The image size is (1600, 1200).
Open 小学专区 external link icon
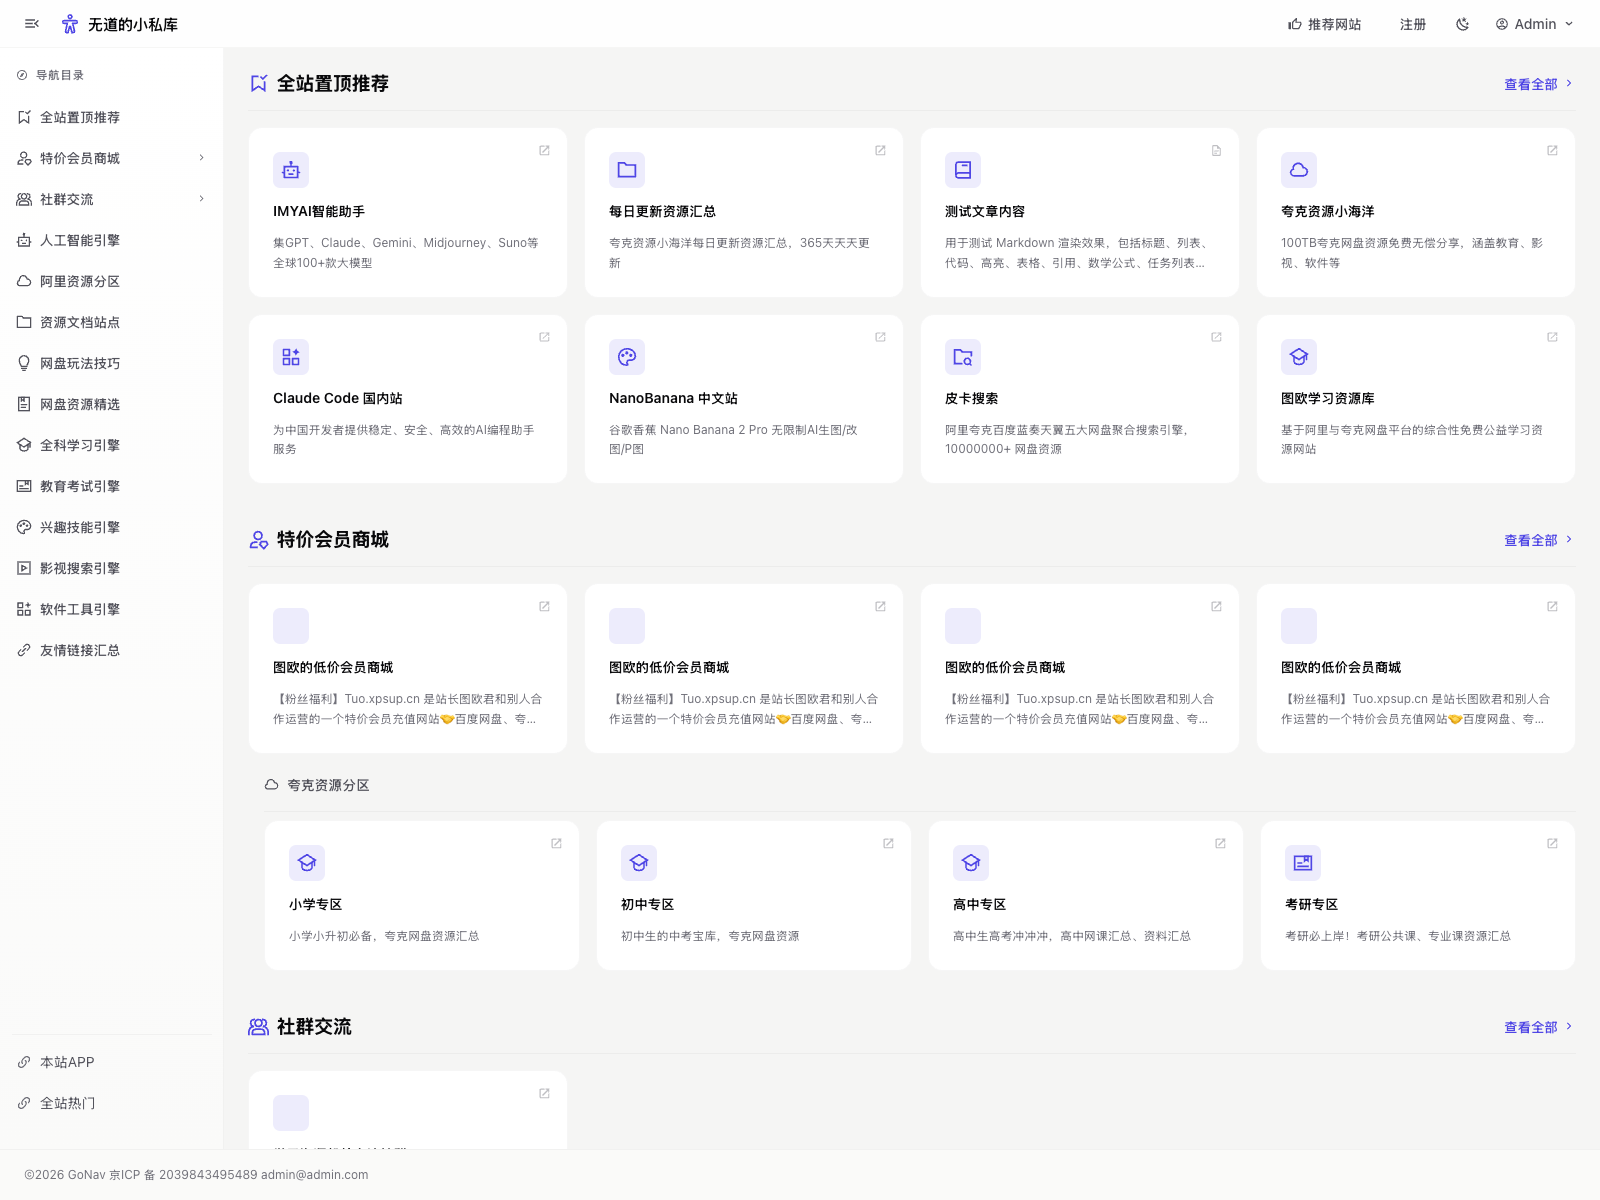pyautogui.click(x=556, y=843)
